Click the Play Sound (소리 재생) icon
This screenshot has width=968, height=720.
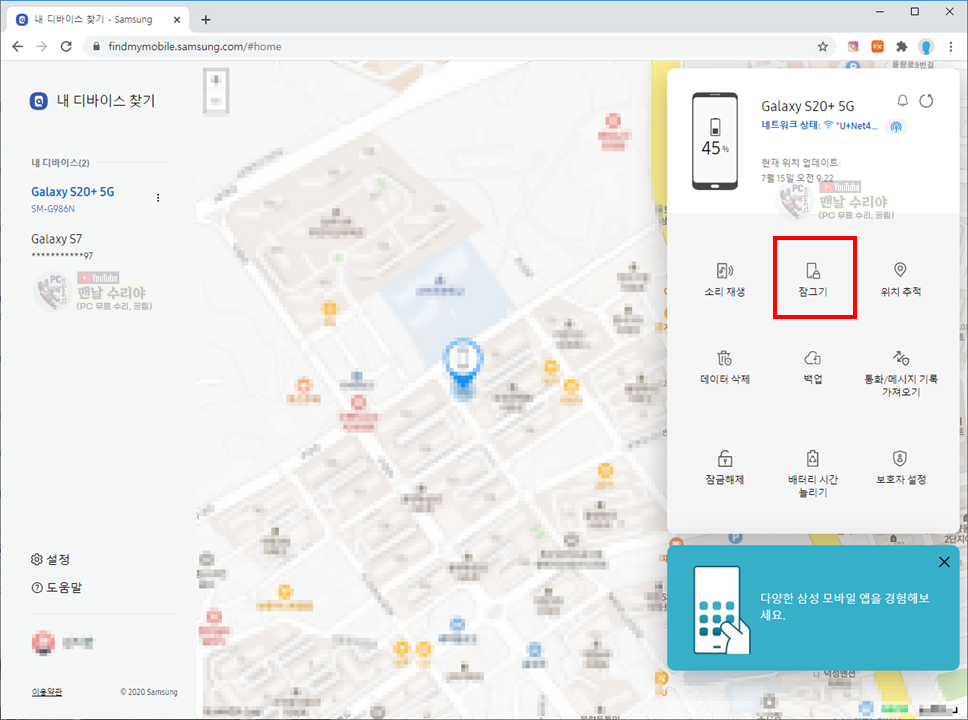click(724, 270)
